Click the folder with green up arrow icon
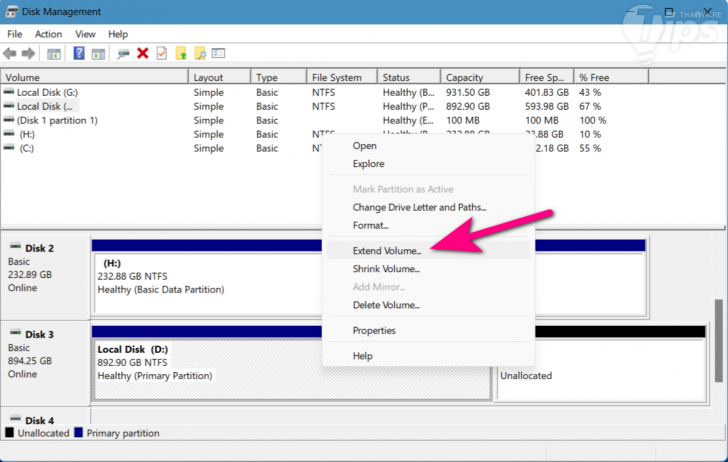 [x=181, y=53]
